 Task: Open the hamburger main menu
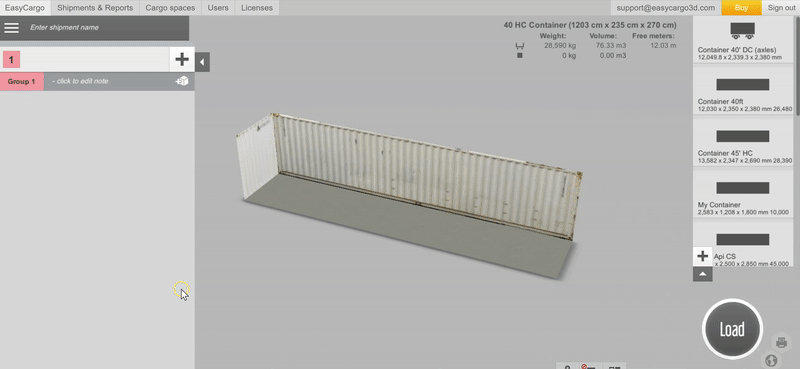point(11,28)
